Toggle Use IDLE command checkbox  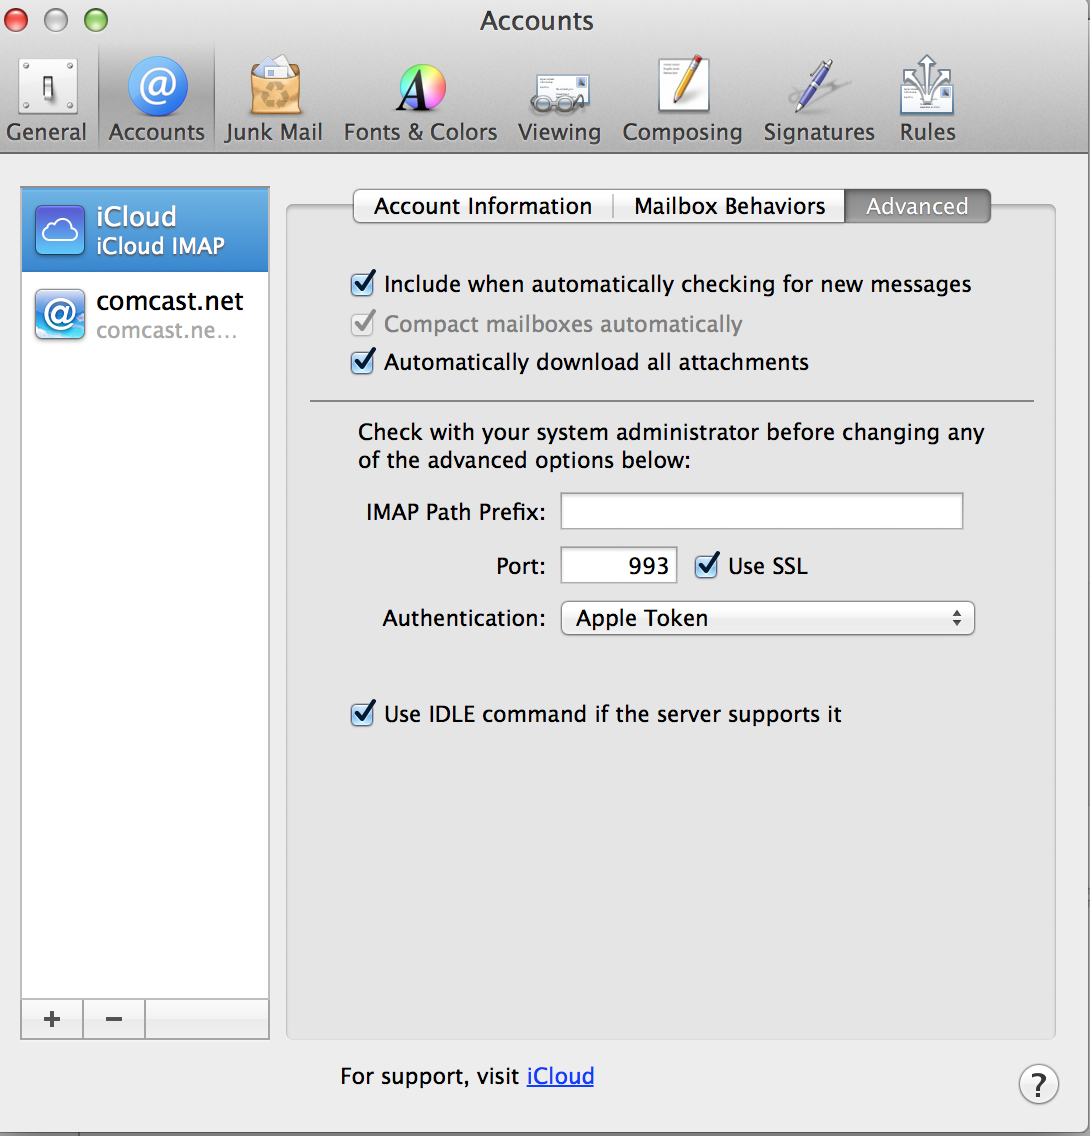363,714
